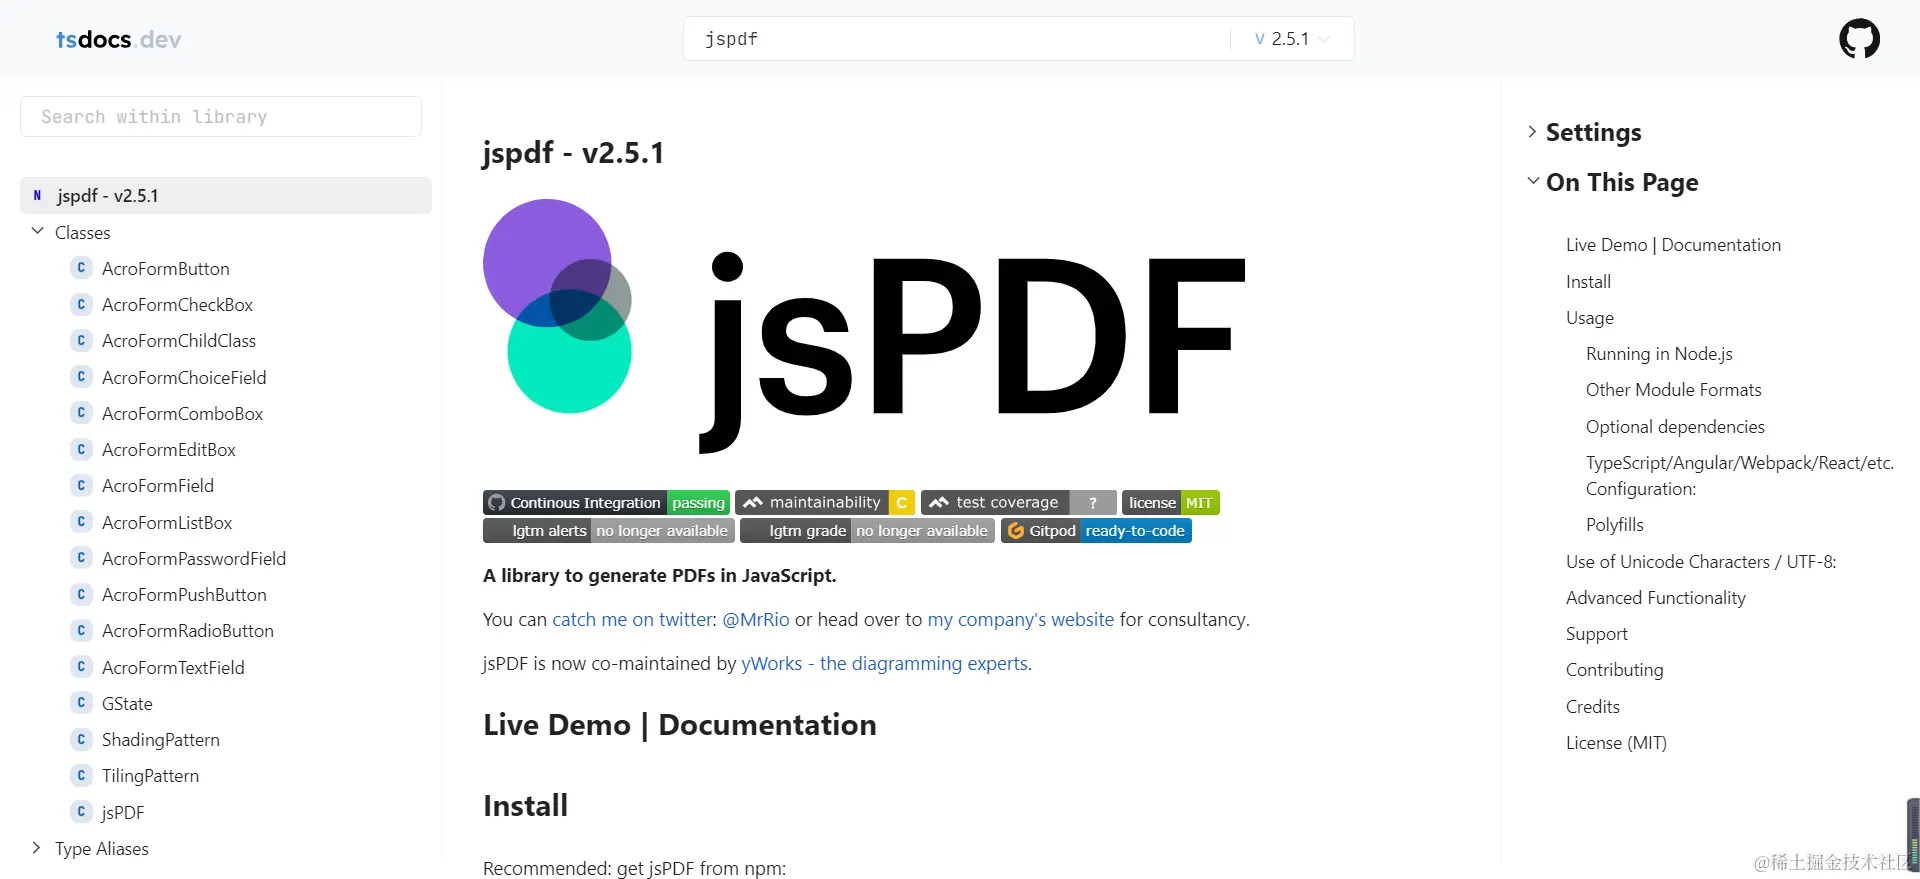The image size is (1920, 879).
Task: Click lgtm alerts no longer available badge
Action: click(x=609, y=531)
